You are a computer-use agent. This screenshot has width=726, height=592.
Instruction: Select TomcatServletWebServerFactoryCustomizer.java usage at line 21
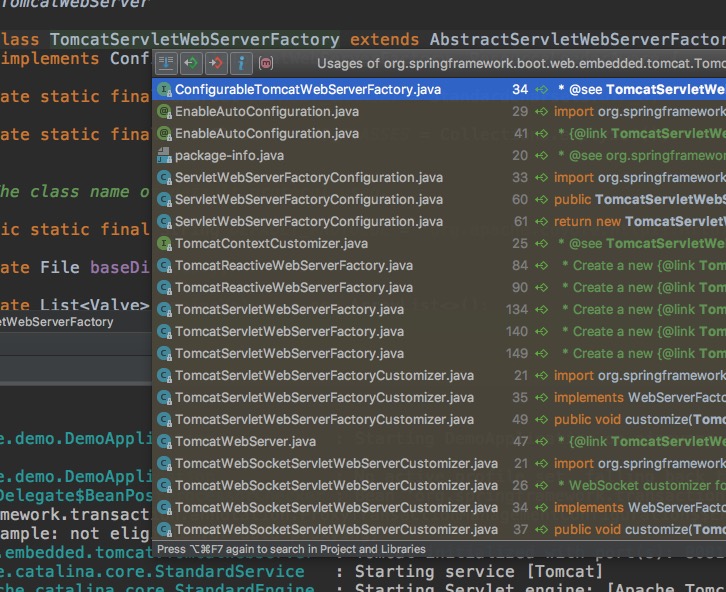pos(439,375)
